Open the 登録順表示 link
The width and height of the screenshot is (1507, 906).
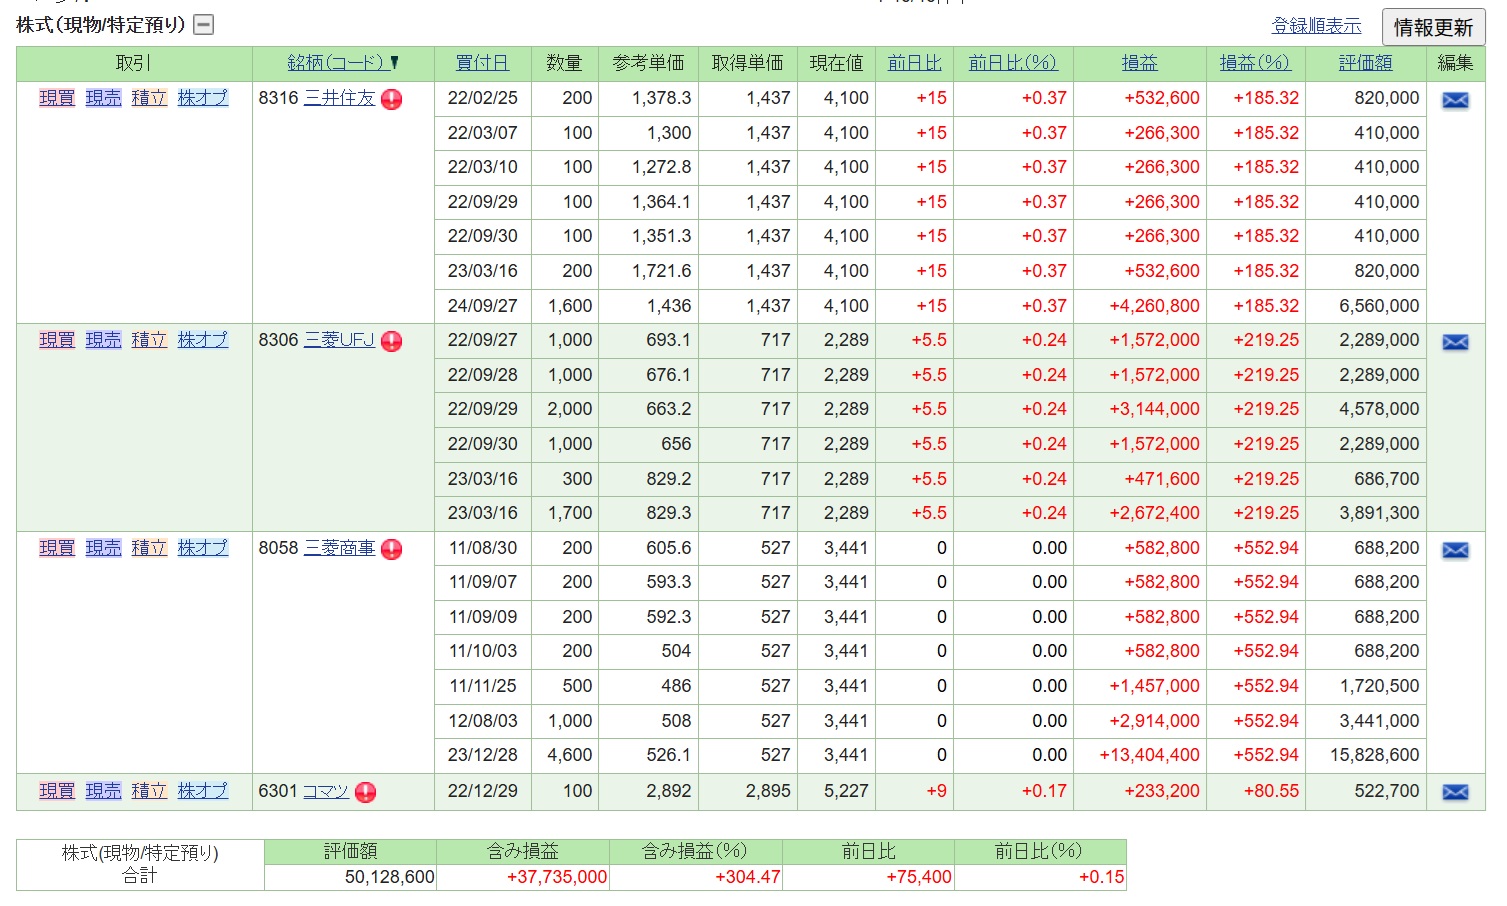[x=1316, y=26]
